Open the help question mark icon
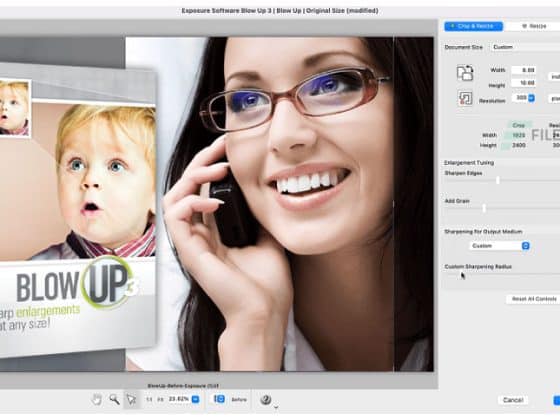The width and height of the screenshot is (560, 420). tap(265, 399)
